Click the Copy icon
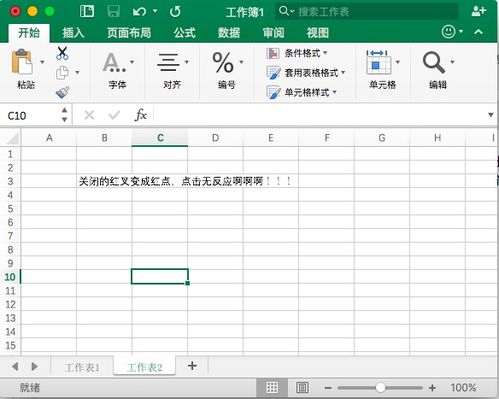The image size is (499, 399). point(62,72)
